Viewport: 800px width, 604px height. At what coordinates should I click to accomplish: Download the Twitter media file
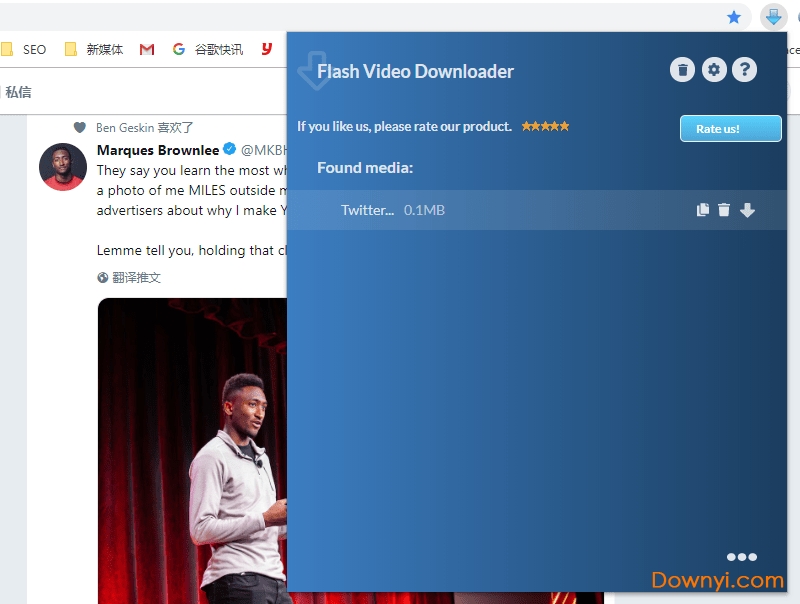[x=748, y=209]
